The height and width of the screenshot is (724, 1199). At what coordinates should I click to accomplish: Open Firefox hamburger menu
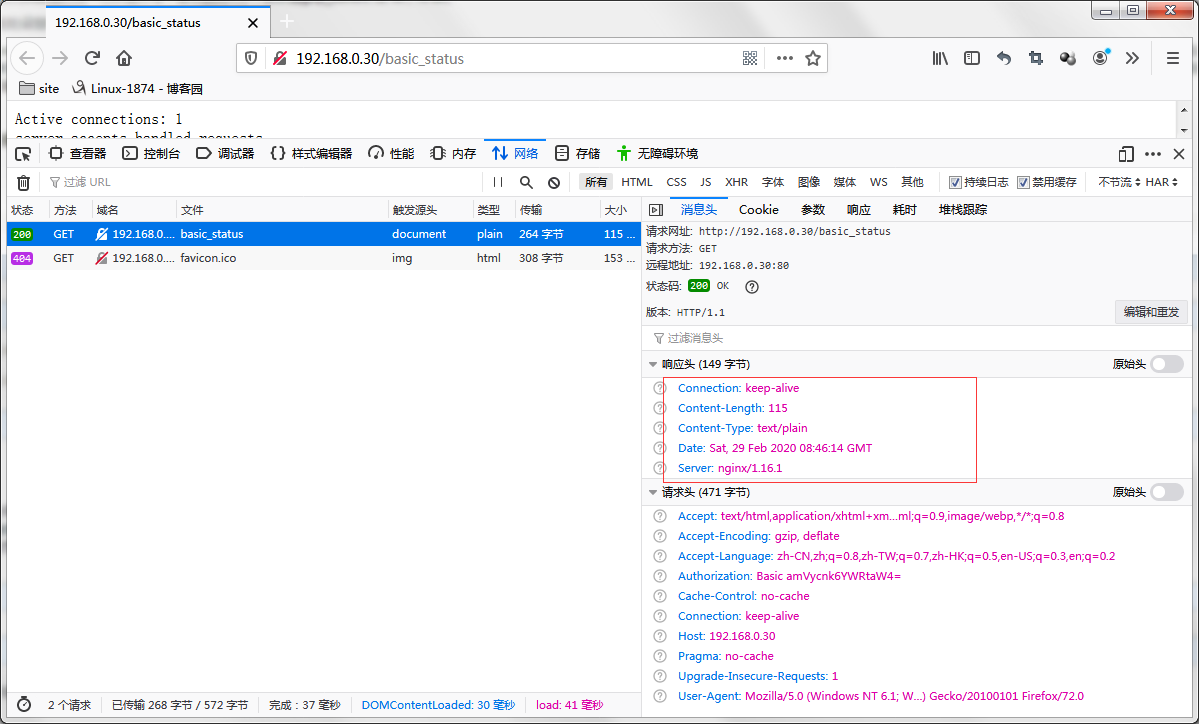(1172, 58)
